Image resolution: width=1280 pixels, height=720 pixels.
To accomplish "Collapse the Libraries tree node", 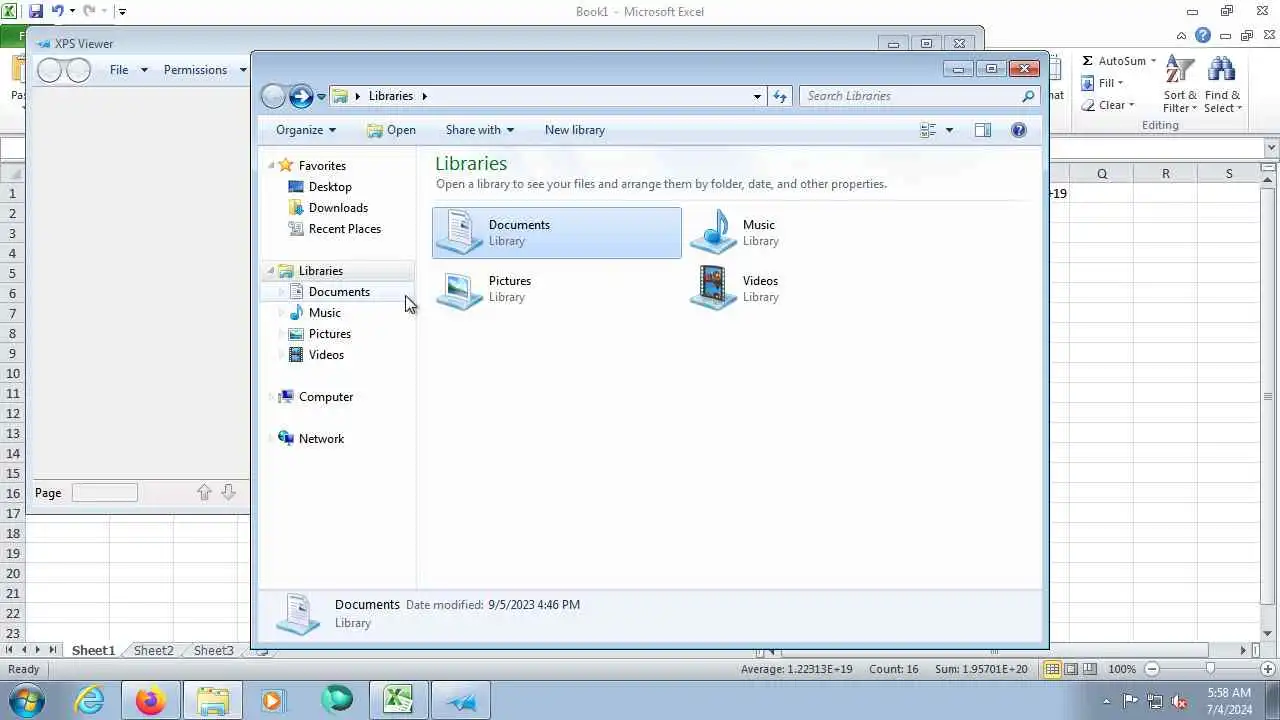I will 271,271.
